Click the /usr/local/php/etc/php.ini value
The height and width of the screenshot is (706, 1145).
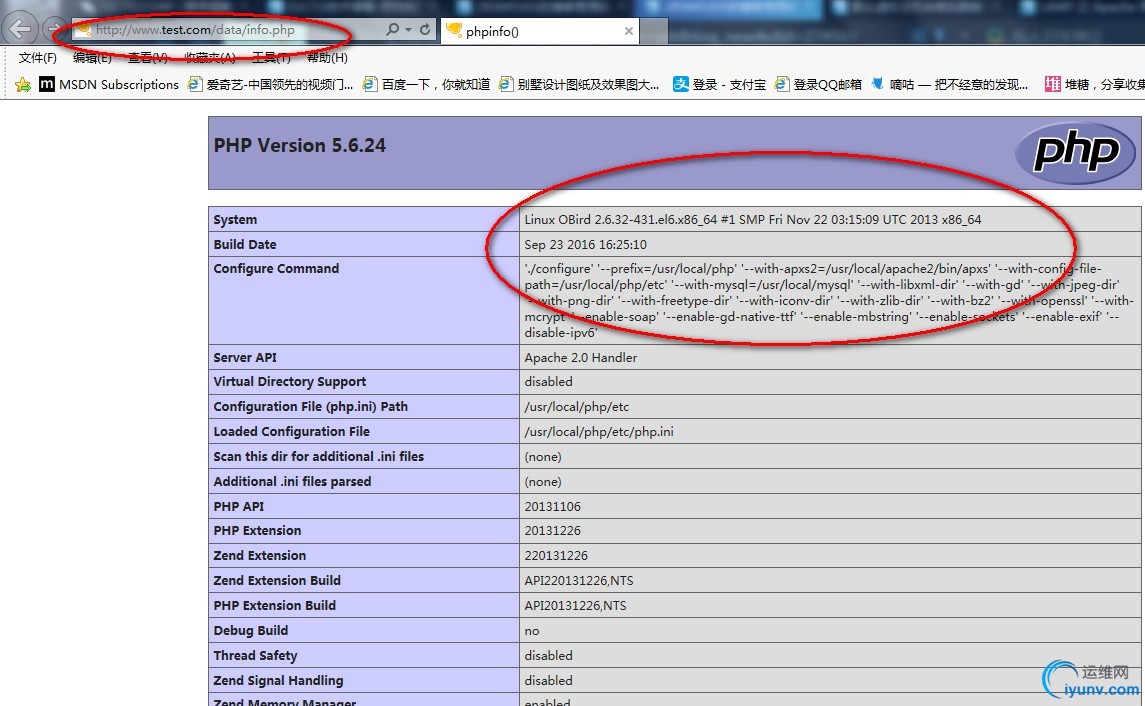[x=599, y=431]
